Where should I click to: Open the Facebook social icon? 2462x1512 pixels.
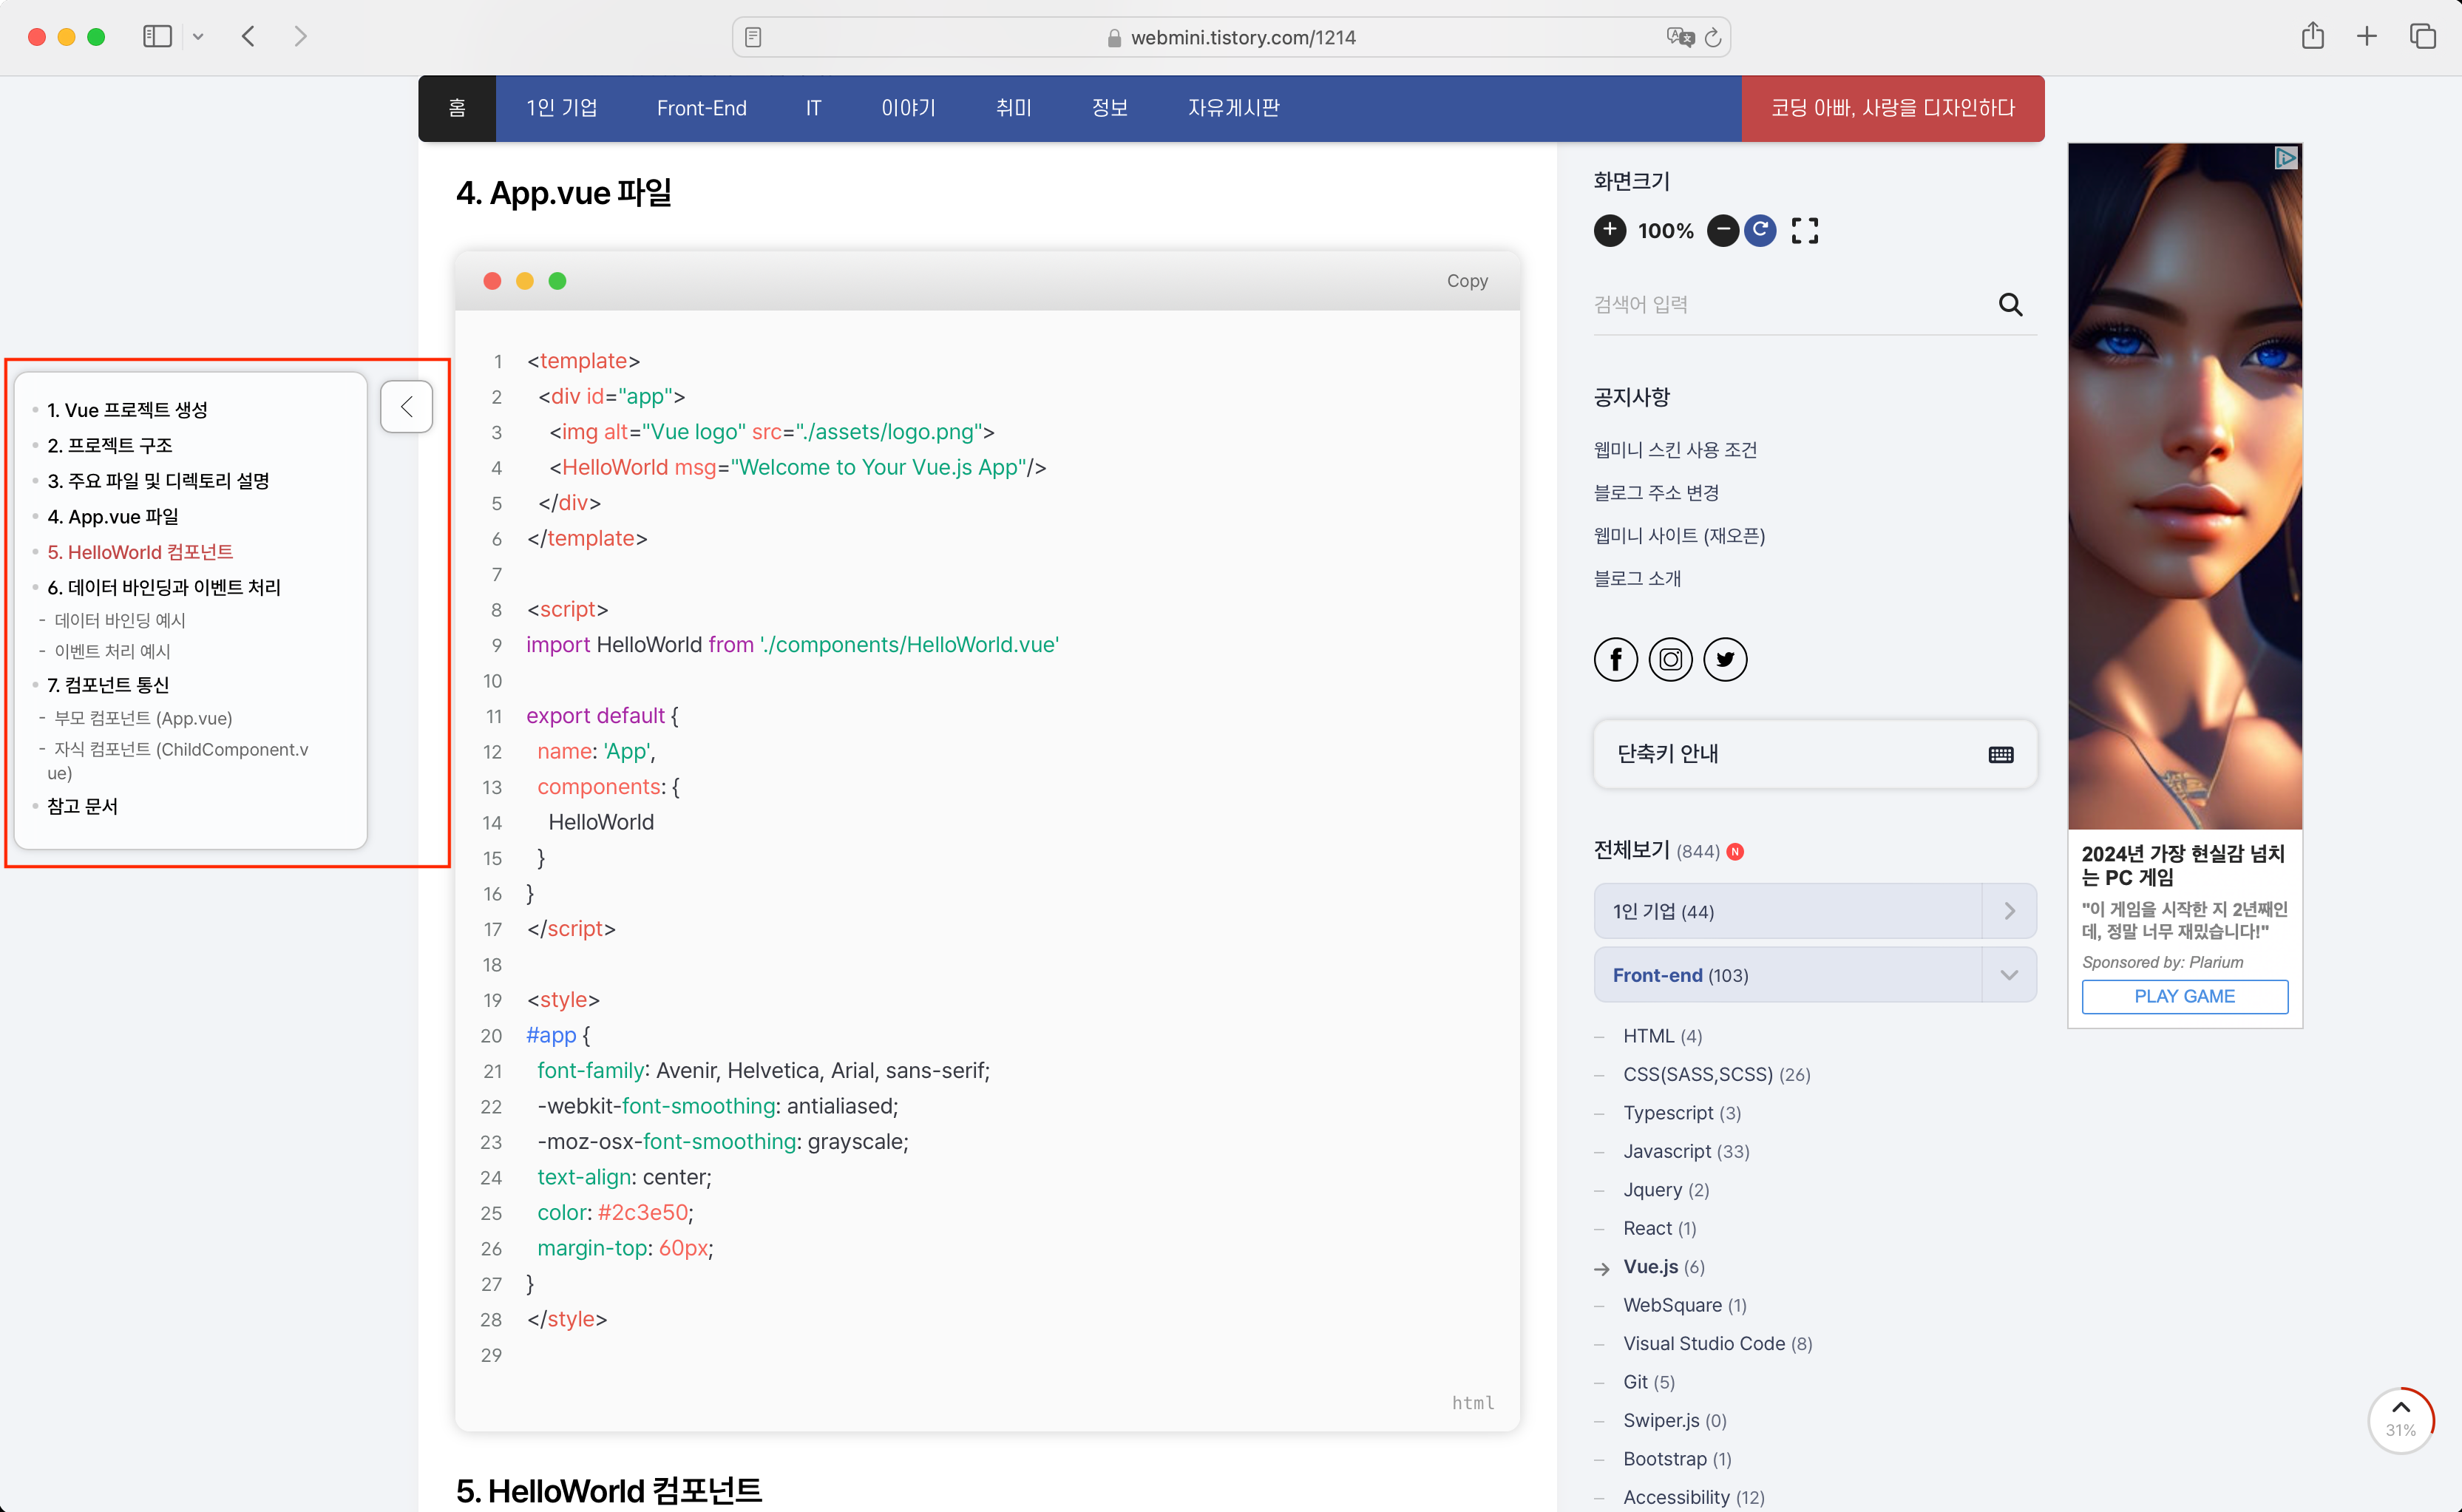pos(1615,659)
